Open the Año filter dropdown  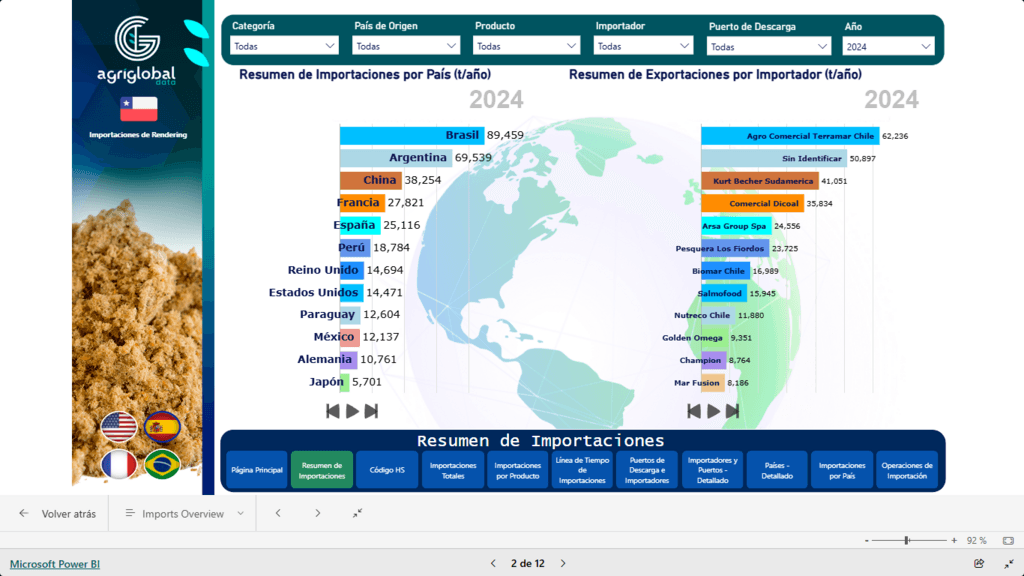(888, 45)
